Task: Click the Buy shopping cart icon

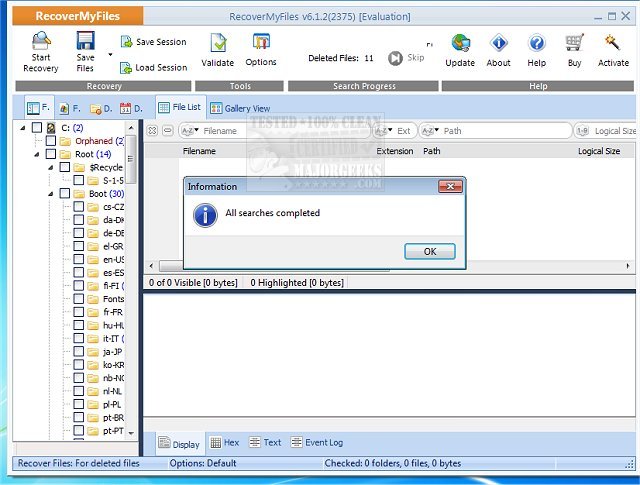Action: click(x=574, y=42)
